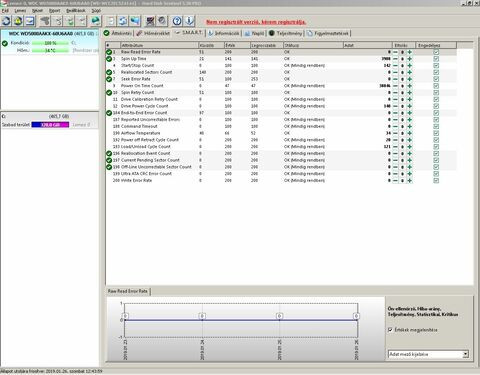
Task: Click the envelope send-mail toolbar icon
Action: coord(30,21)
